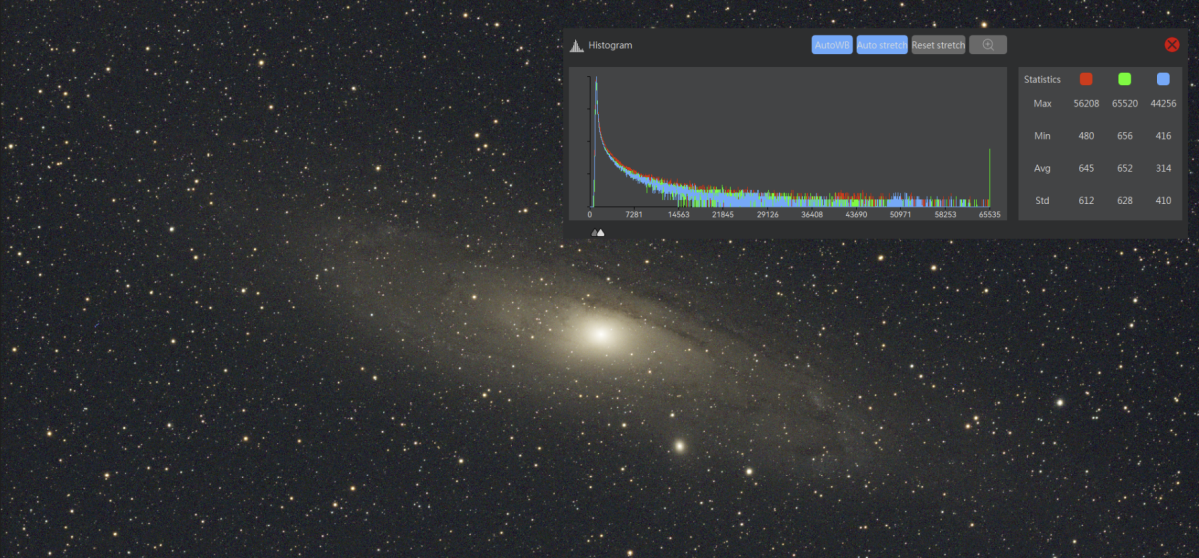Toggle Auto stretch on the image

pyautogui.click(x=882, y=45)
